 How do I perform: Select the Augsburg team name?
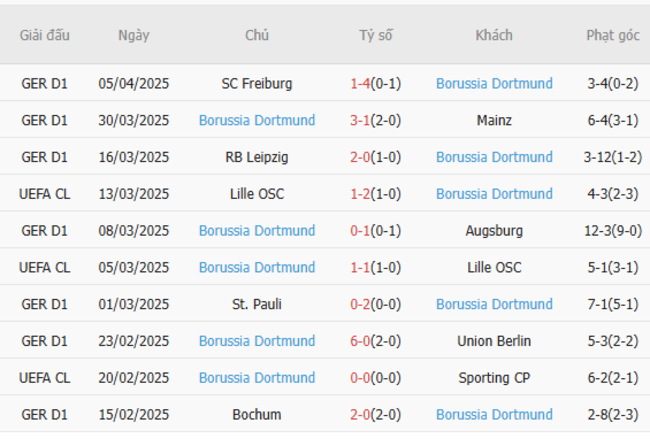[494, 231]
